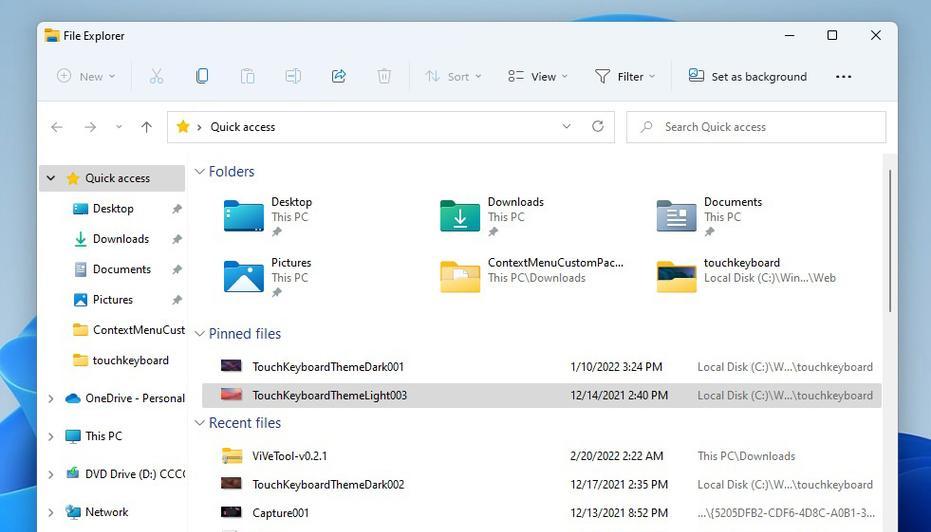Image resolution: width=931 pixels, height=532 pixels.
Task: Collapse the Quick access tree node
Action: pos(51,178)
